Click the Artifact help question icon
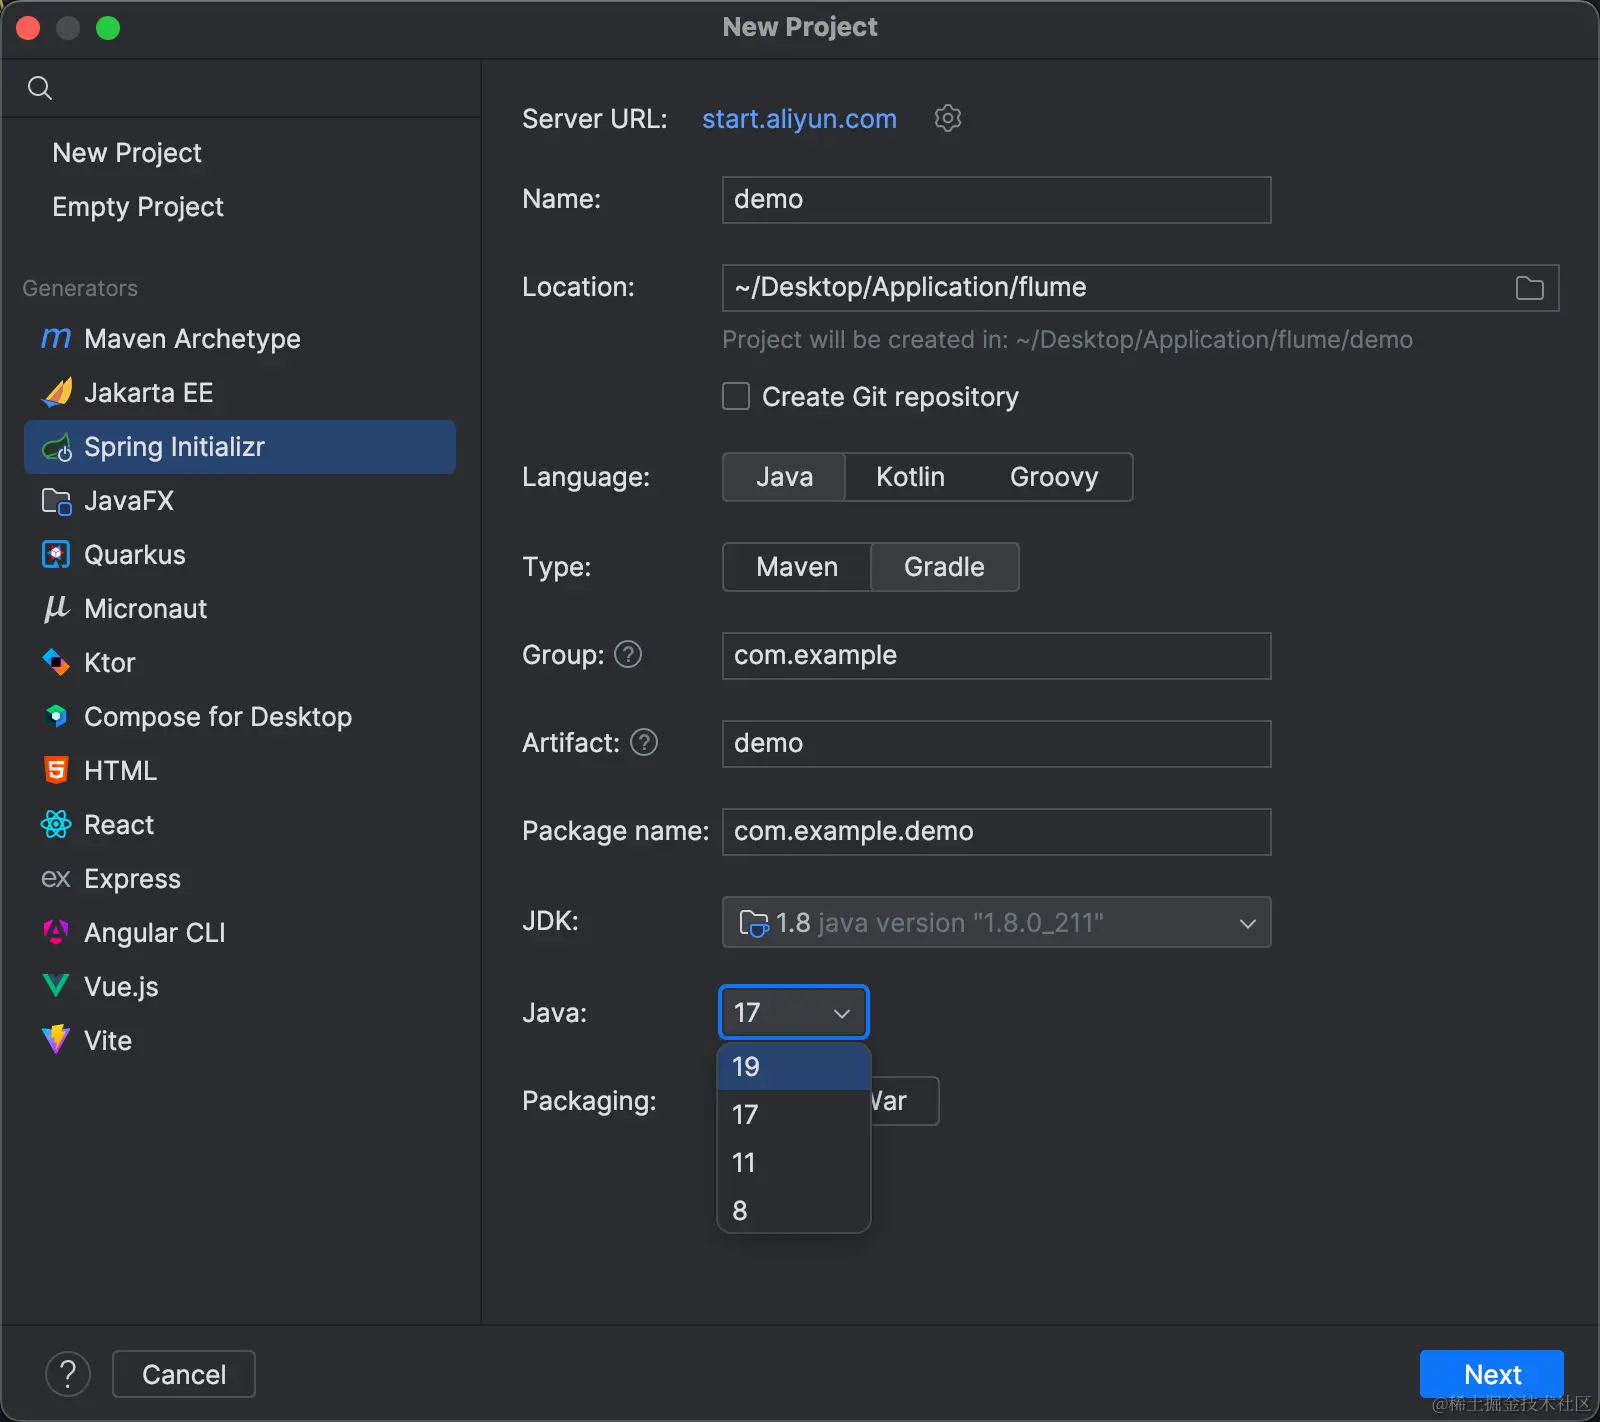 [x=644, y=743]
